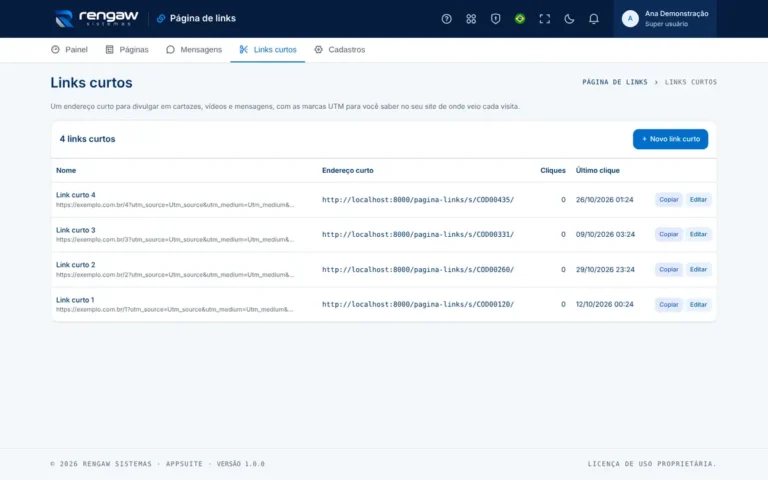This screenshot has width=768, height=480.
Task: Switch to the Páginas tab
Action: point(127,49)
